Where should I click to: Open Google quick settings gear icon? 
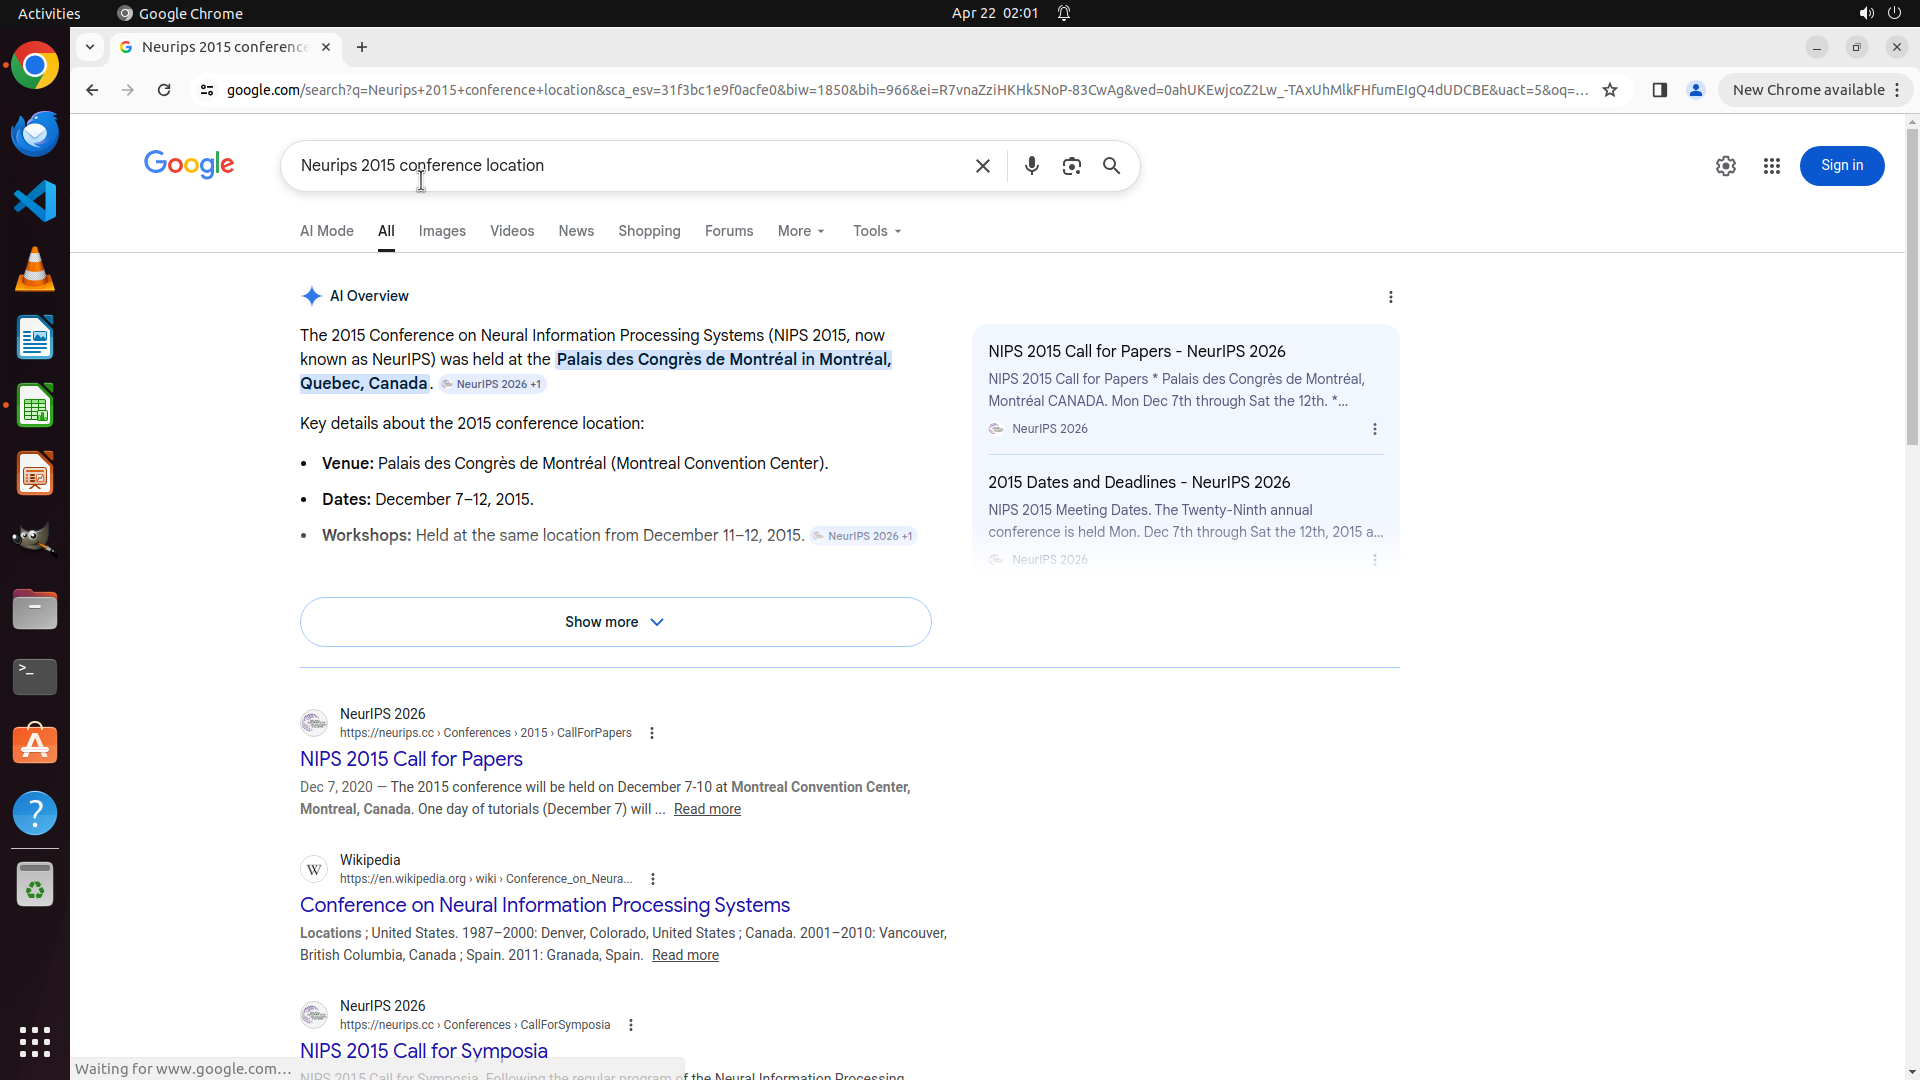tap(1725, 166)
